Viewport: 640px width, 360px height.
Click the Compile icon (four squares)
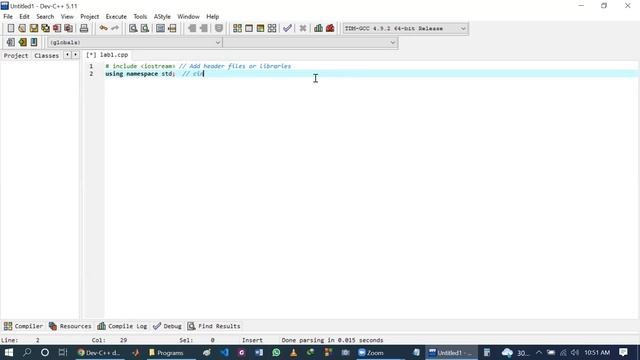[x=237, y=28]
